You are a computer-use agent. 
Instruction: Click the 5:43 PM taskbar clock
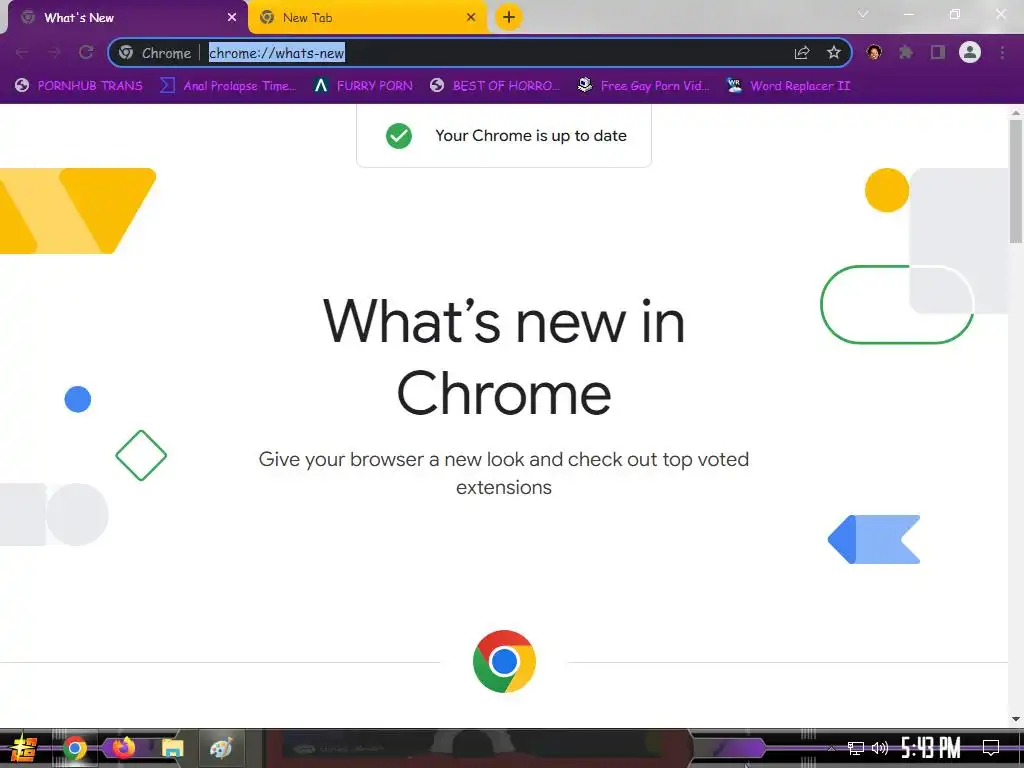[931, 748]
